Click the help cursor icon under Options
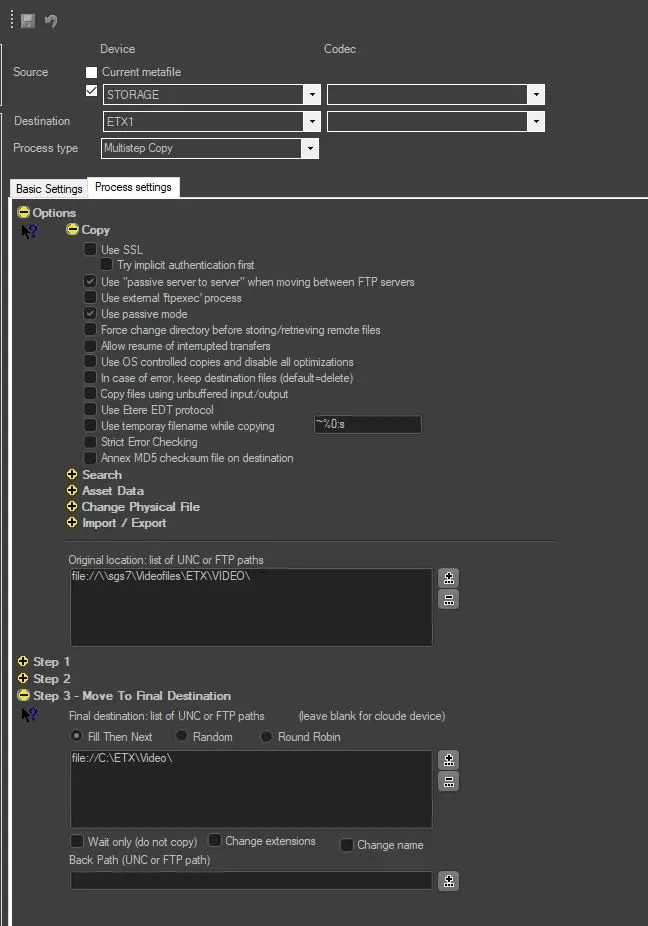This screenshot has height=926, width=648. 30,232
